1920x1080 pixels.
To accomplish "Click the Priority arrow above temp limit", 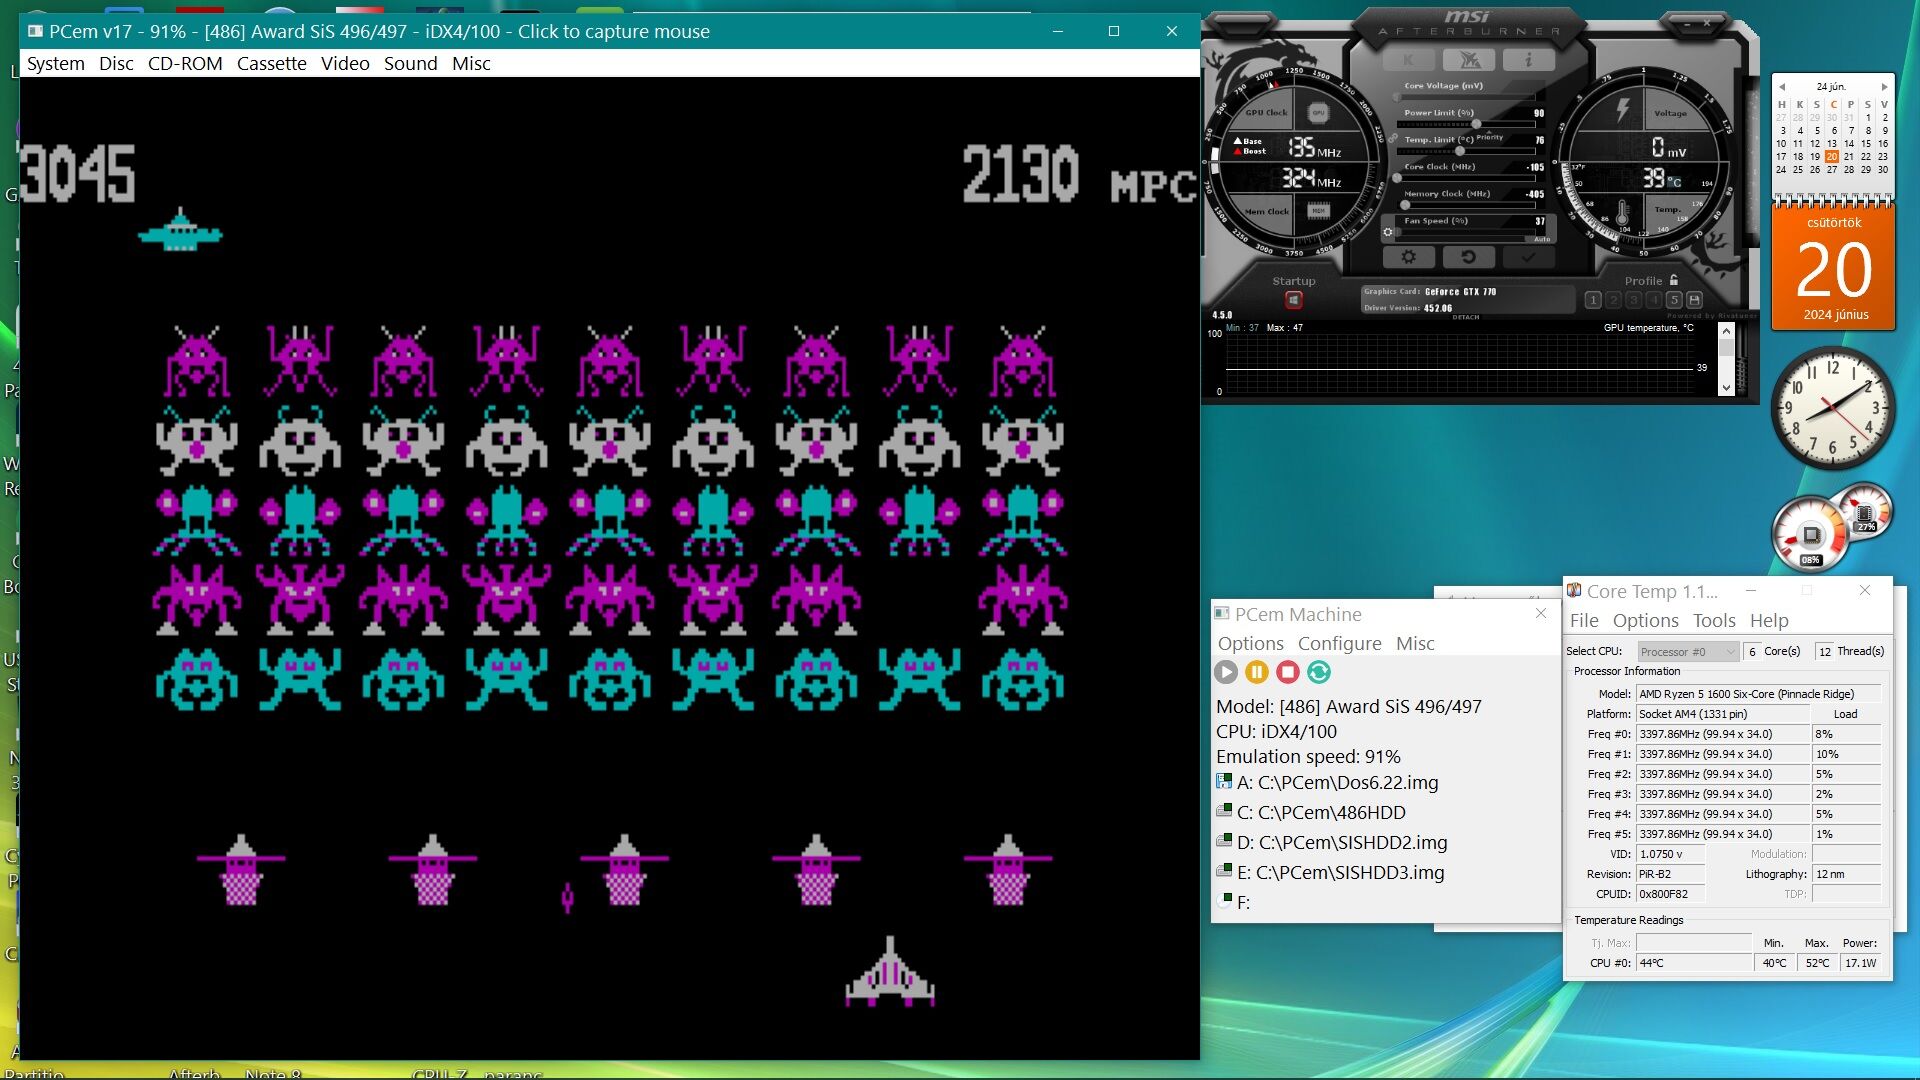I will 1489,131.
